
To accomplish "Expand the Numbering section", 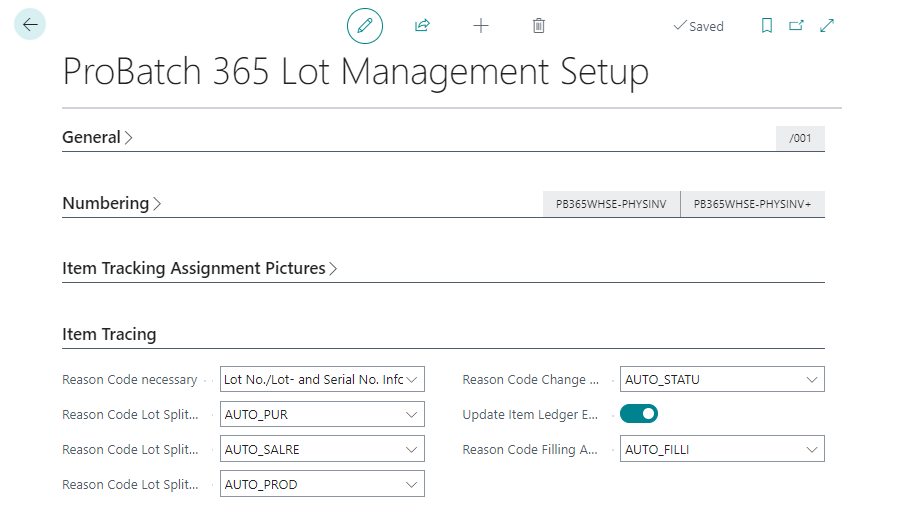I will [112, 203].
